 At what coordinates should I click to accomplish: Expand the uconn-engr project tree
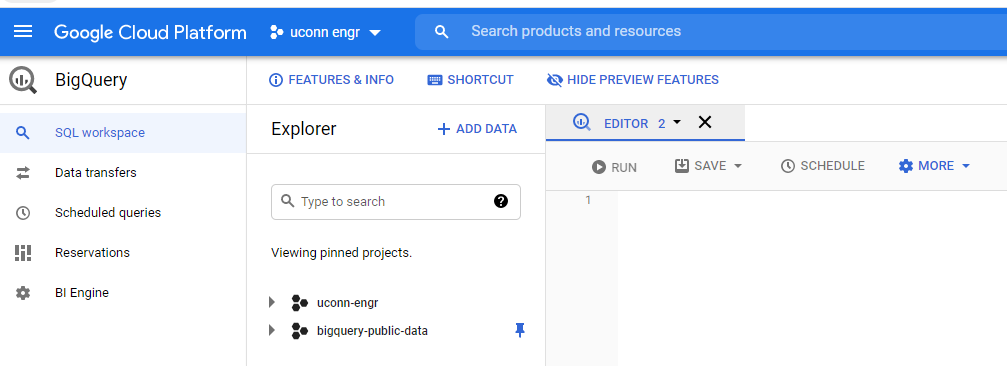(272, 302)
